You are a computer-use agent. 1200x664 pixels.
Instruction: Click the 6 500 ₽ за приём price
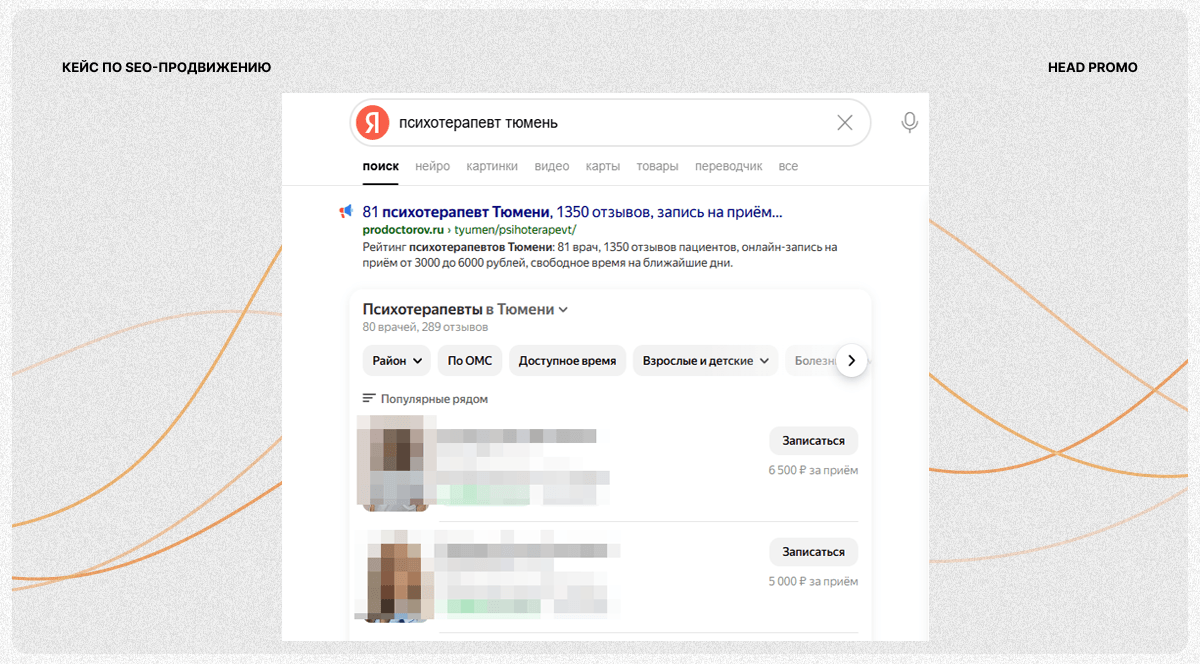pyautogui.click(x=813, y=470)
